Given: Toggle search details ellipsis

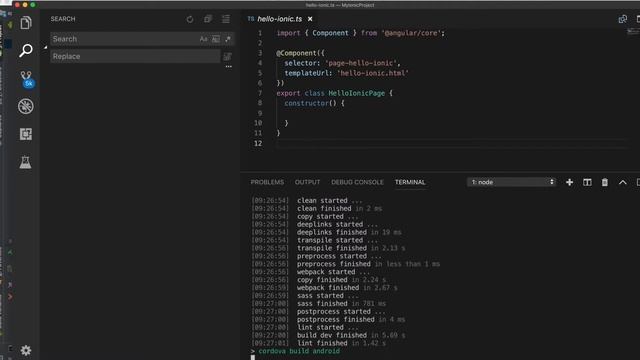Looking at the screenshot, I should (229, 67).
